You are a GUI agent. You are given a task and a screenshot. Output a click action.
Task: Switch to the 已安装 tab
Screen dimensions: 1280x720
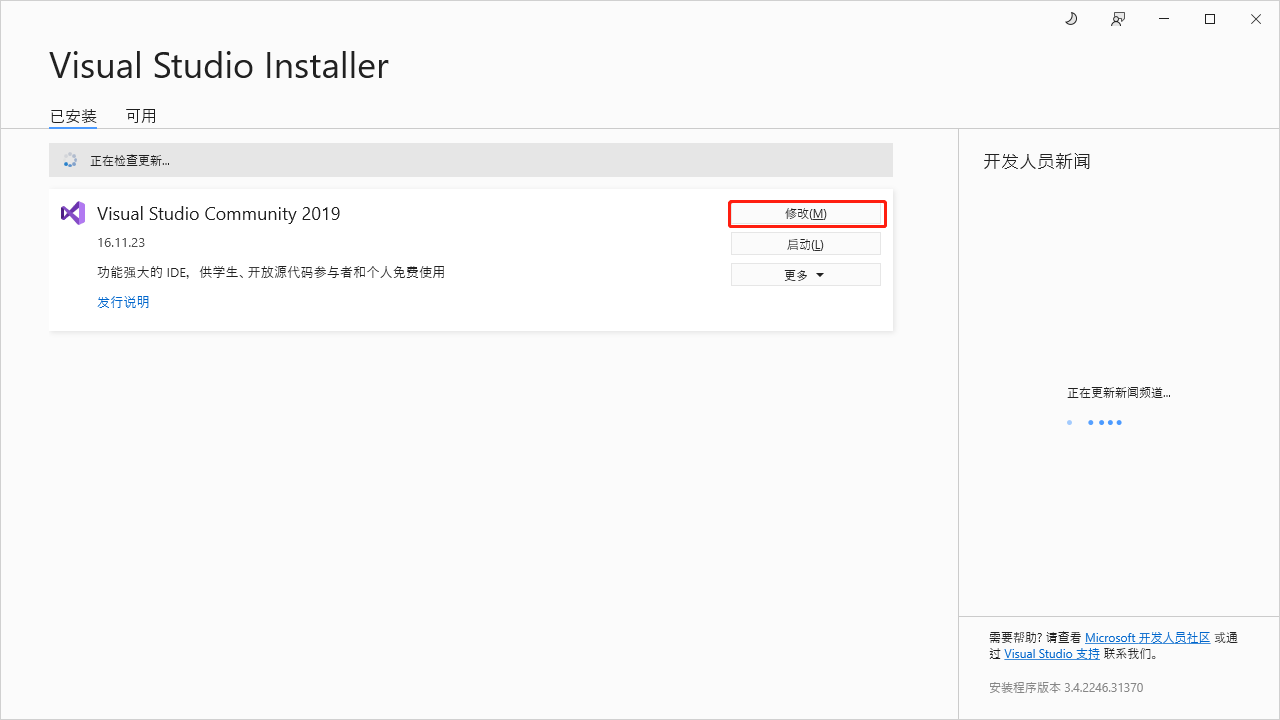coord(73,116)
